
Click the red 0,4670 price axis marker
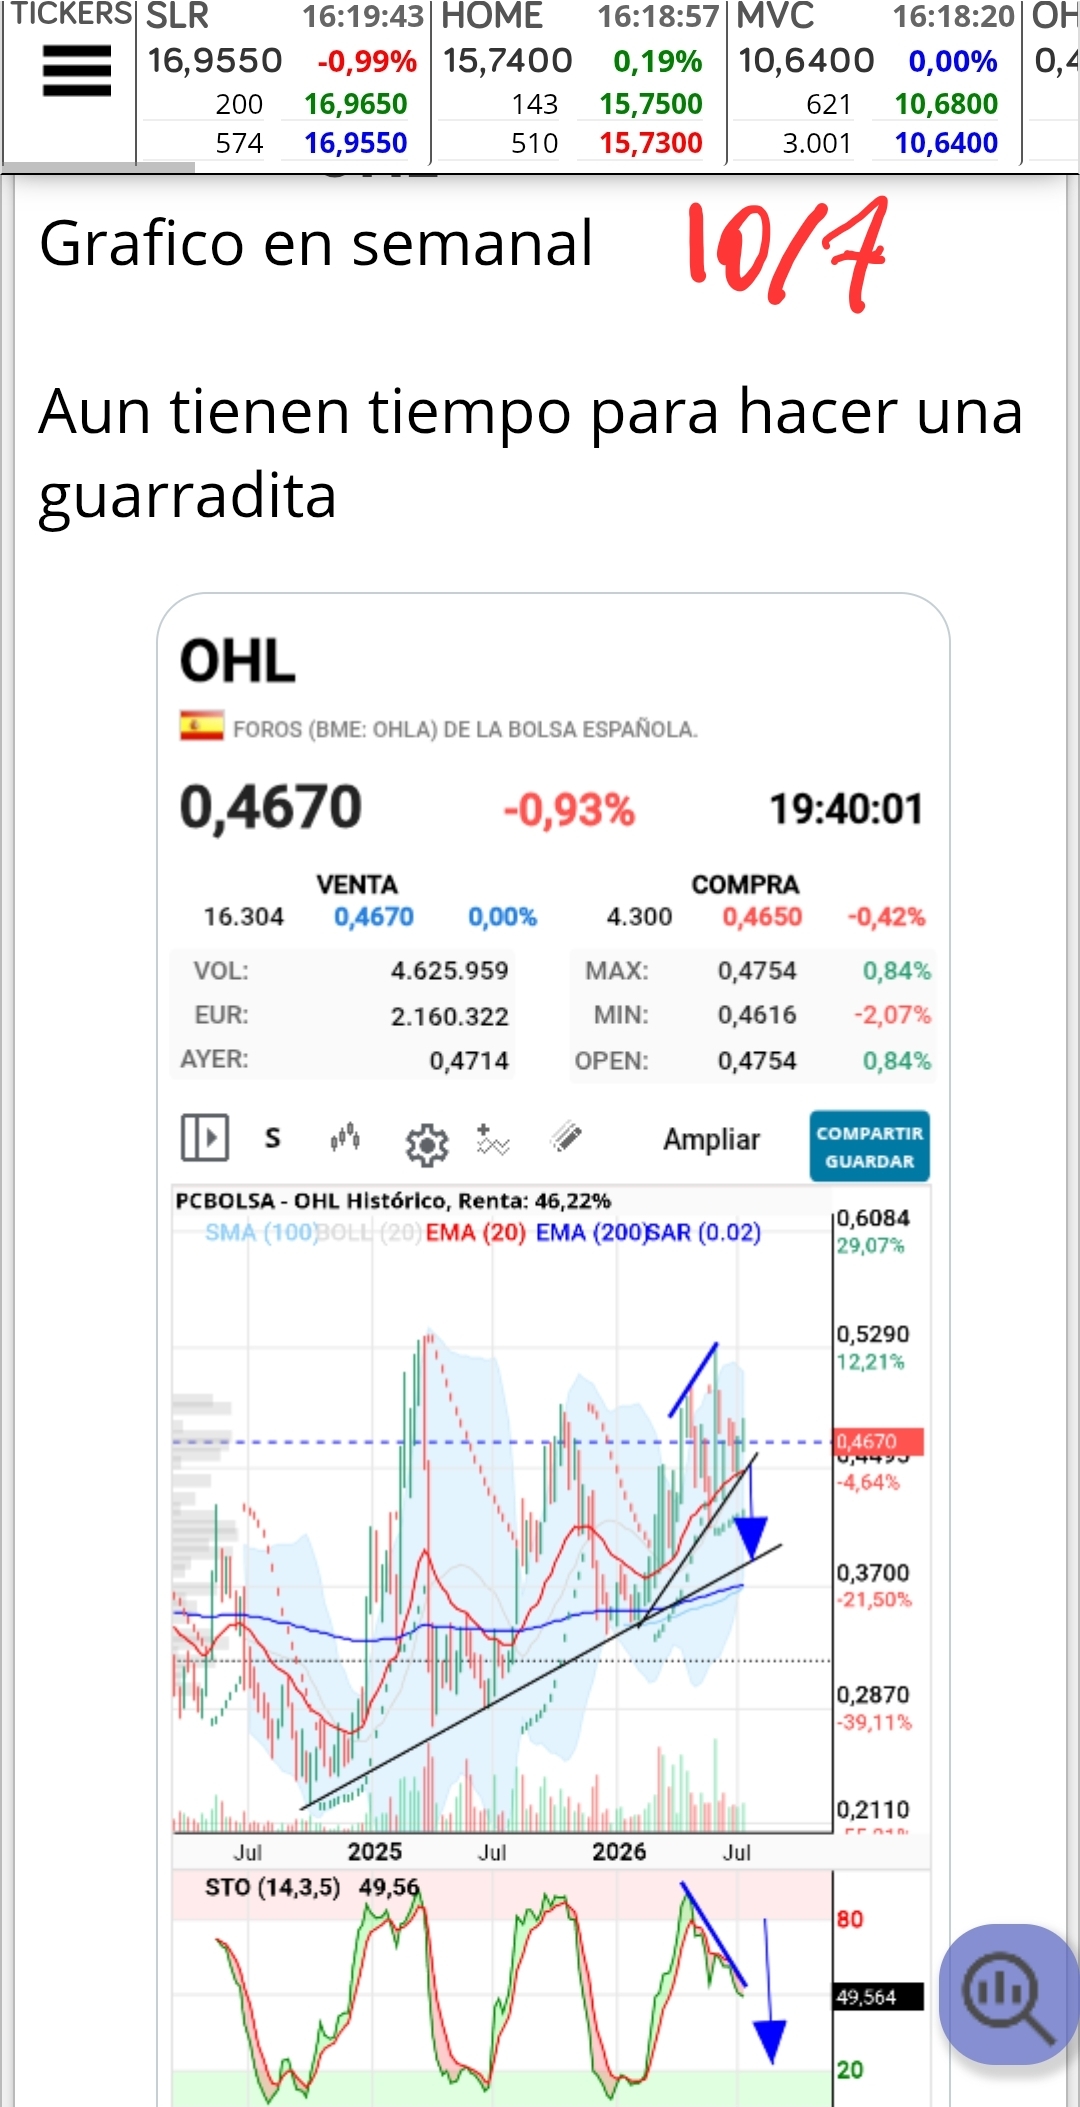coord(879,1441)
